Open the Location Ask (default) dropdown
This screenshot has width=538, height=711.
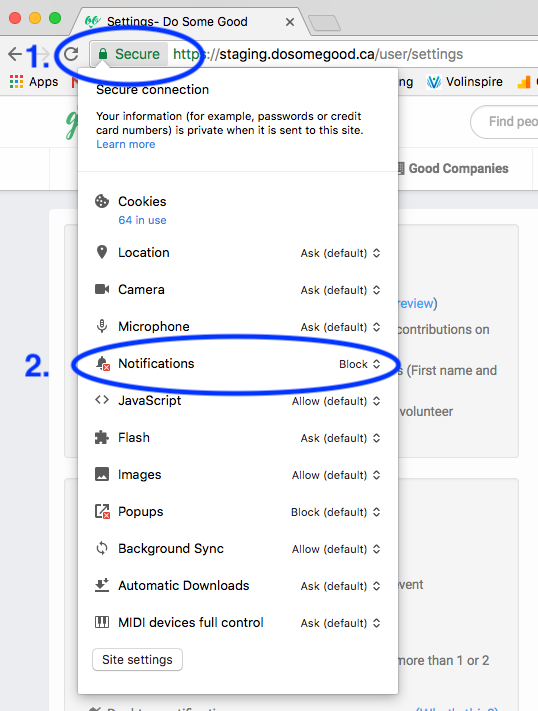340,253
